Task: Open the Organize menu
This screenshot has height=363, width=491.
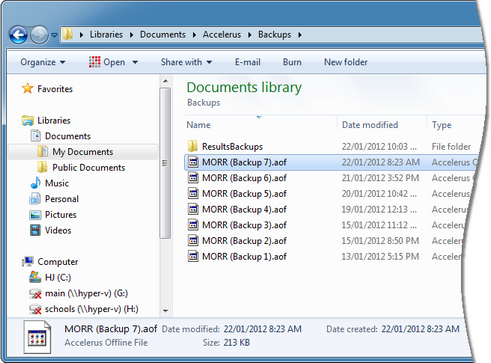Action: pyautogui.click(x=43, y=62)
